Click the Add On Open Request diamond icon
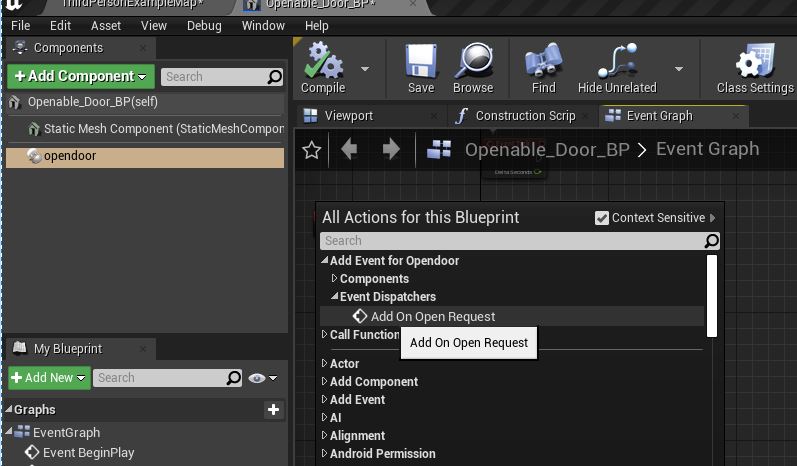Viewport: 797px width, 466px height. click(359, 316)
